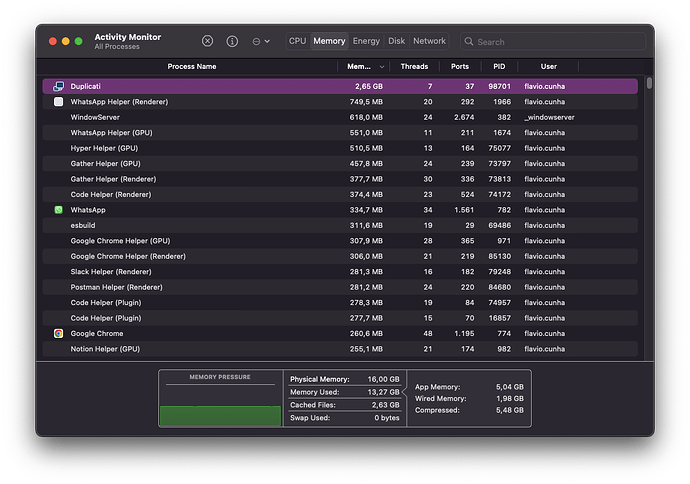The image size is (690, 484).
Task: Sort by PID column
Action: (499, 66)
